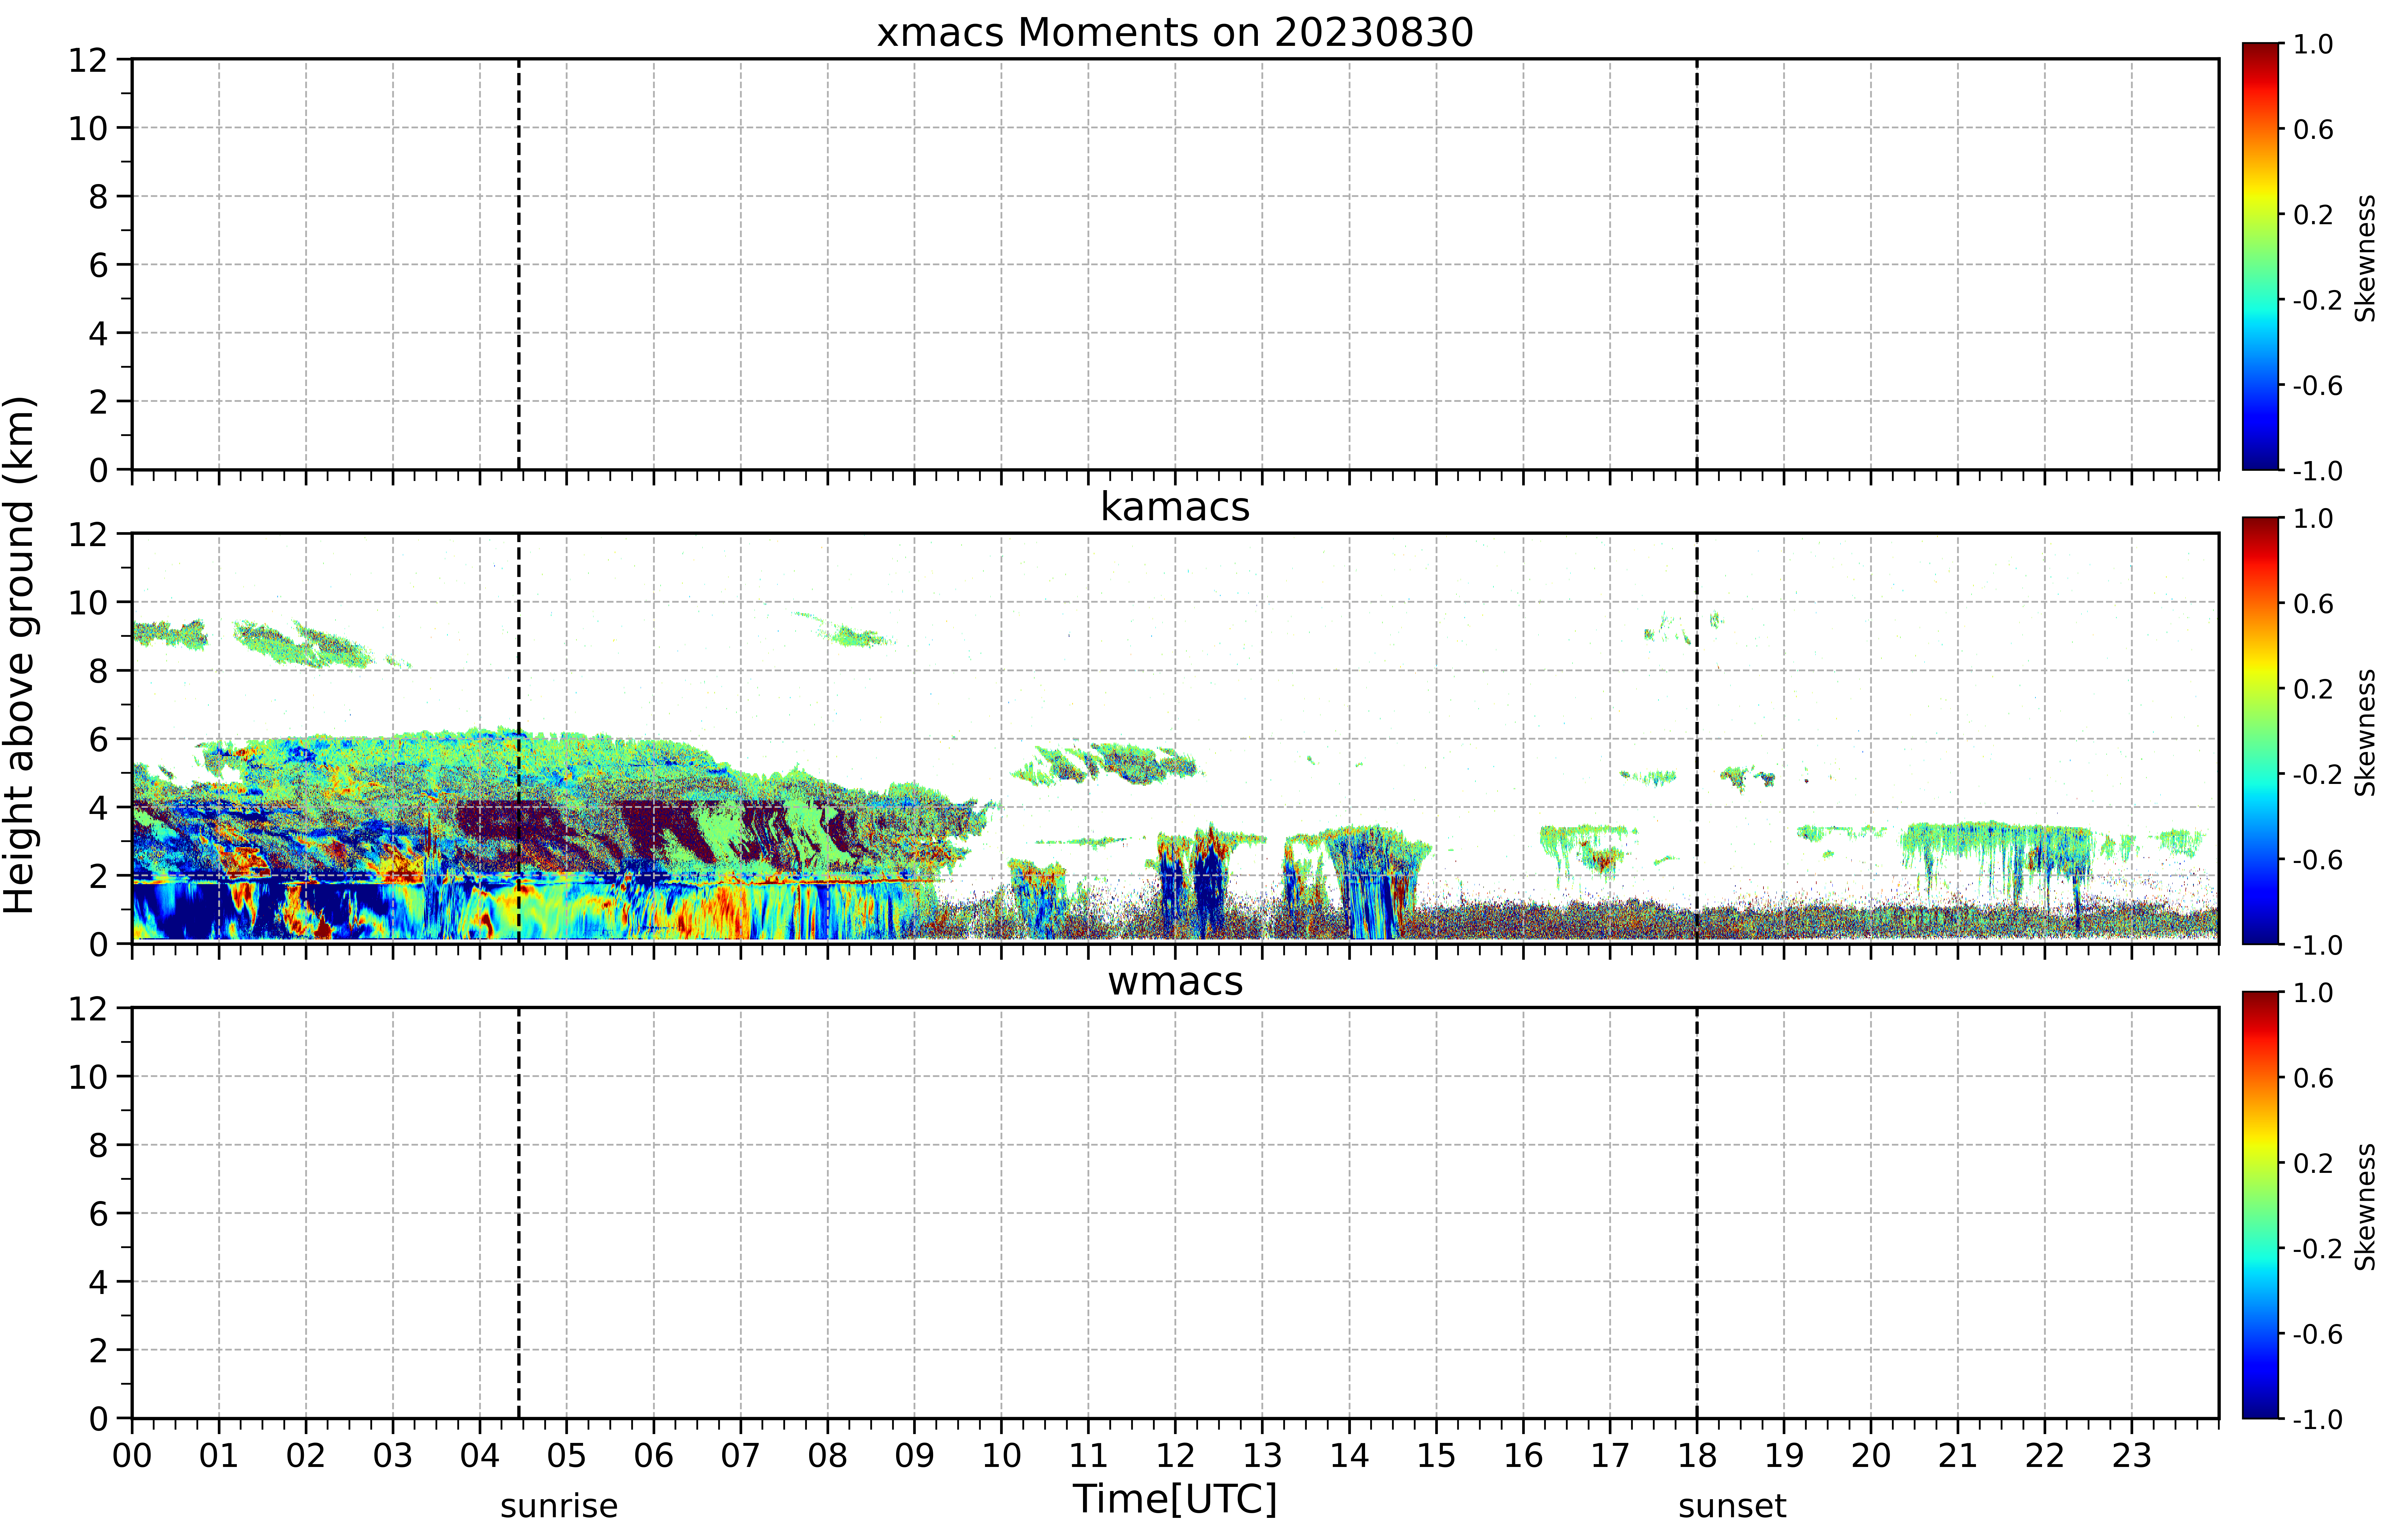
Task: Select the "Skewness" label of the top colorbar
Action: point(2365,258)
